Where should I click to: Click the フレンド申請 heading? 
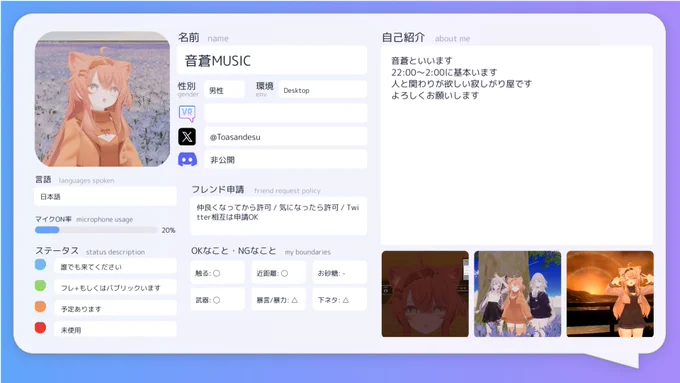coord(218,190)
